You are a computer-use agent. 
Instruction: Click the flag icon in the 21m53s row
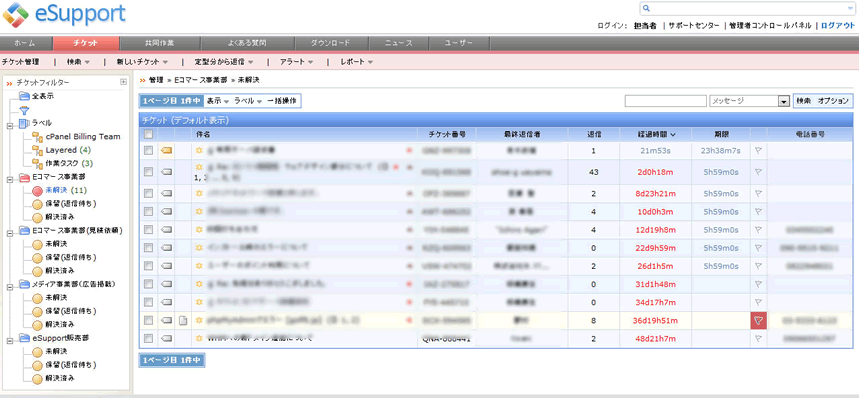[759, 151]
